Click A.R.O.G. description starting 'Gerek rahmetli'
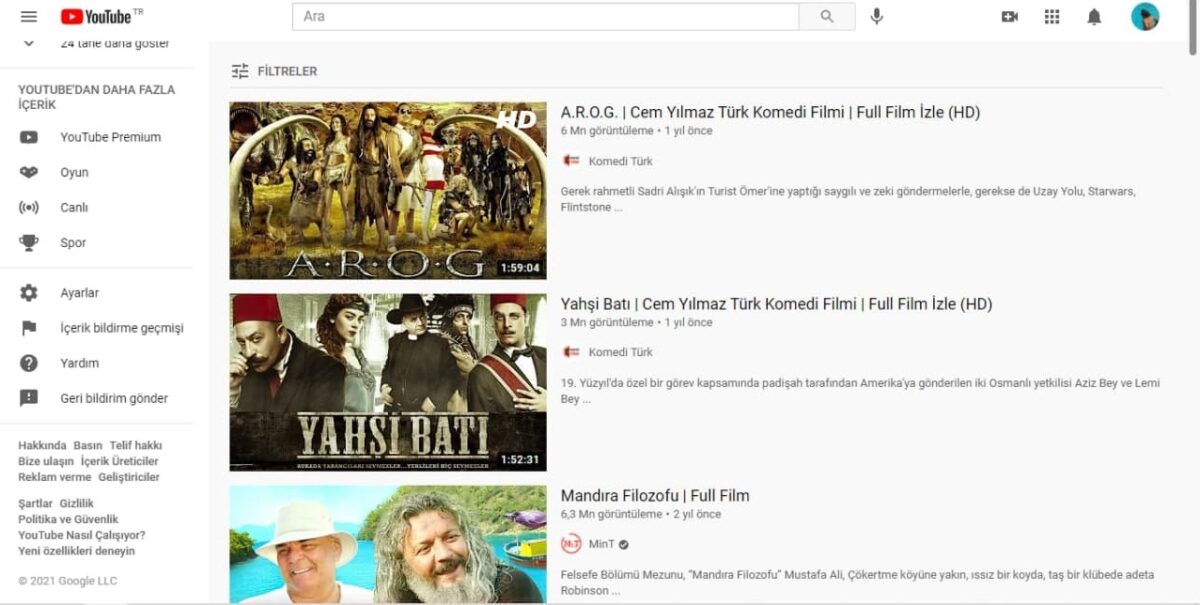 tap(848, 199)
